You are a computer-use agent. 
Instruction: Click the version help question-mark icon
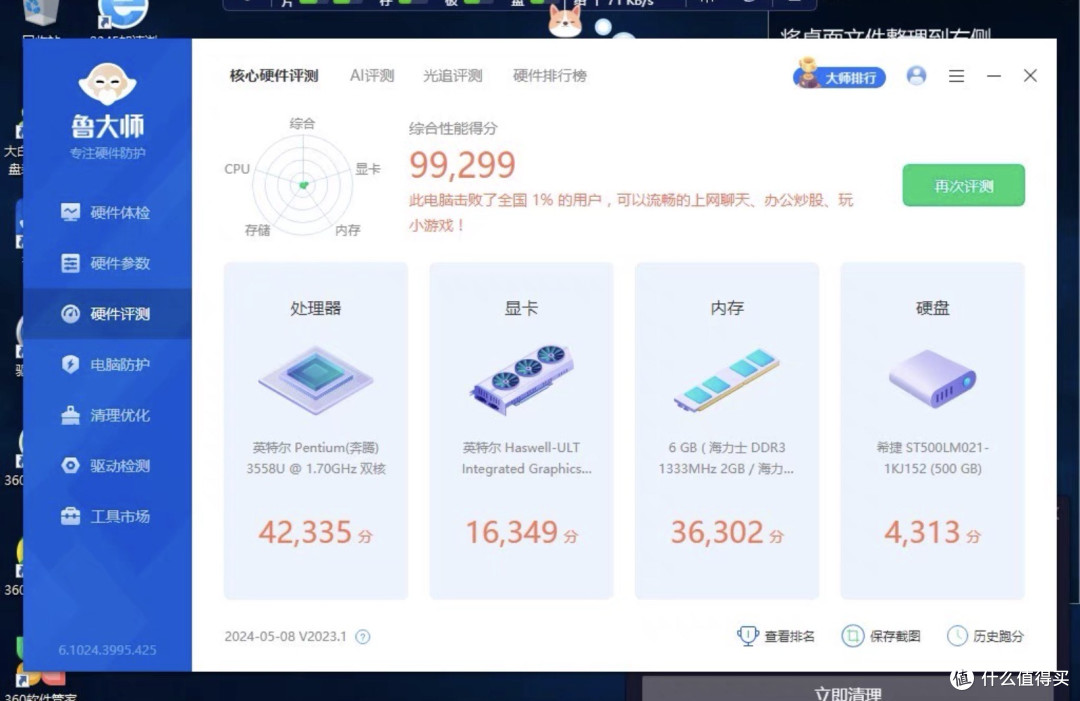(362, 637)
